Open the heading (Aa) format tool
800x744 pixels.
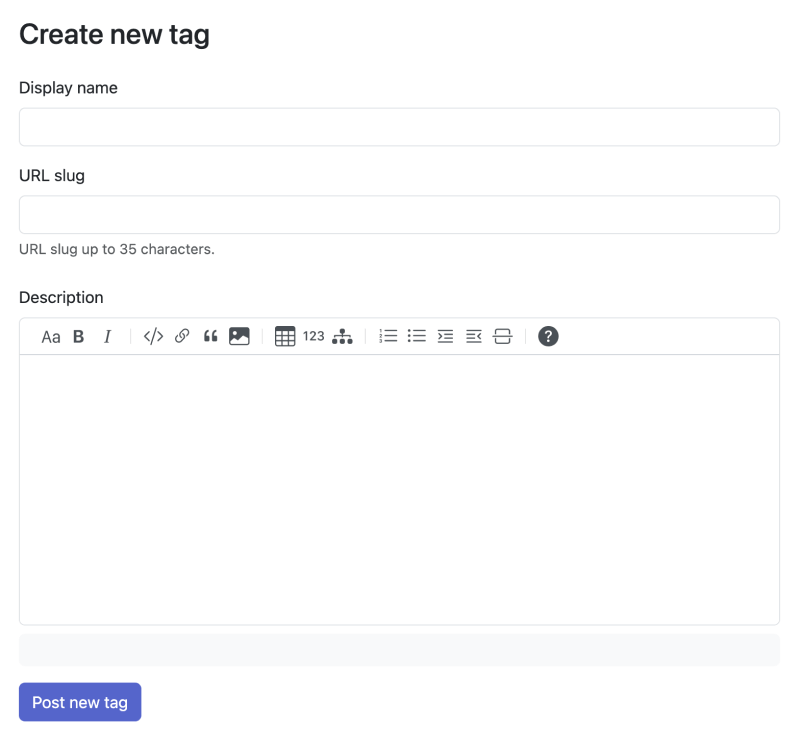[x=51, y=337]
